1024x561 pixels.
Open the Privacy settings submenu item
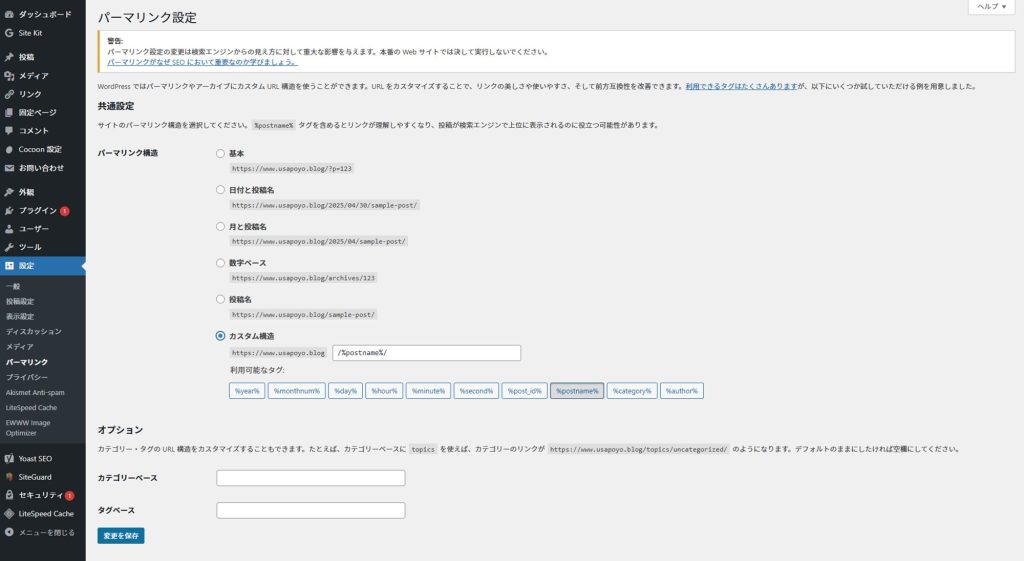click(x=27, y=377)
